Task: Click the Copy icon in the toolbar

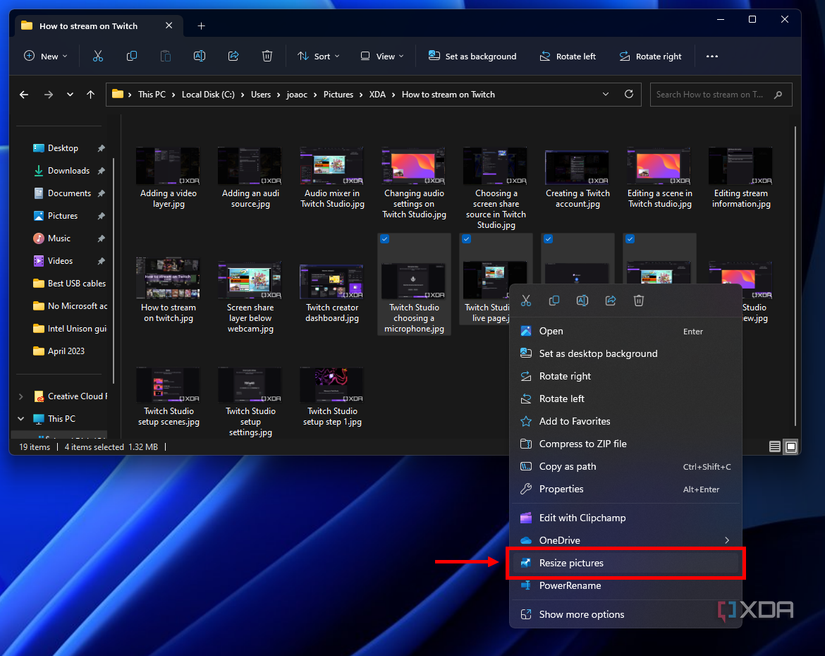Action: (132, 56)
